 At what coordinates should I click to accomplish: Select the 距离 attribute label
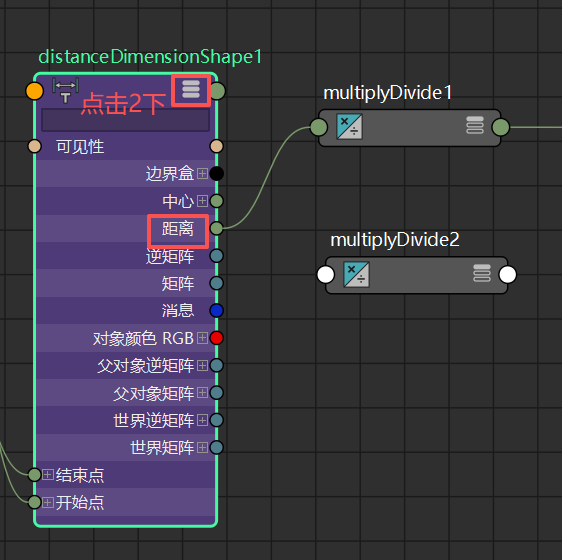(x=178, y=229)
